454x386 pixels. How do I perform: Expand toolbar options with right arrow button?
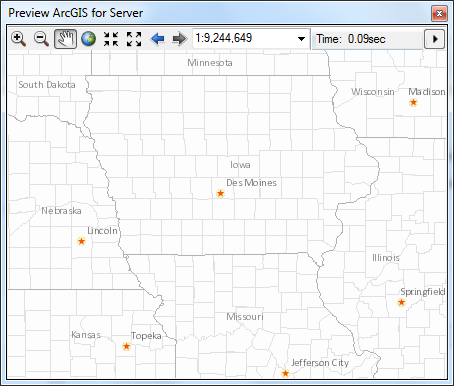click(435, 39)
